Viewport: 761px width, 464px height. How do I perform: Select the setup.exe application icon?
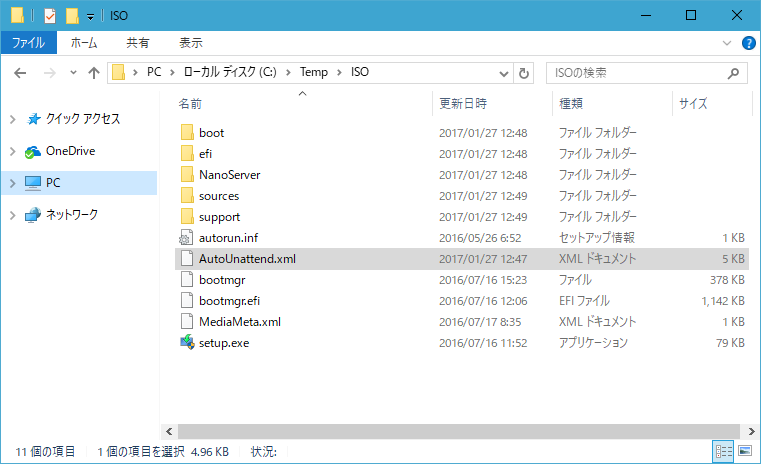coord(187,343)
